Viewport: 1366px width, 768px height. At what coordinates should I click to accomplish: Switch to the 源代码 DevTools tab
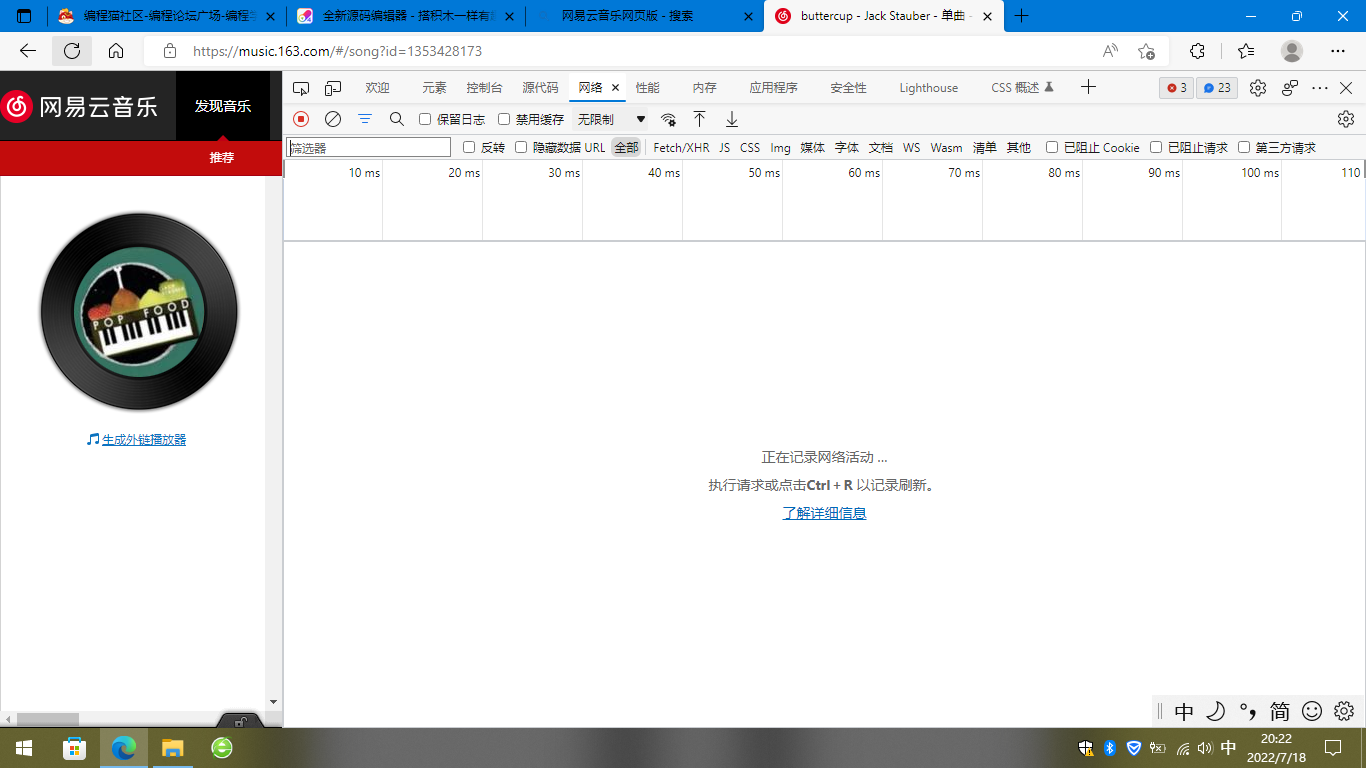pos(540,88)
